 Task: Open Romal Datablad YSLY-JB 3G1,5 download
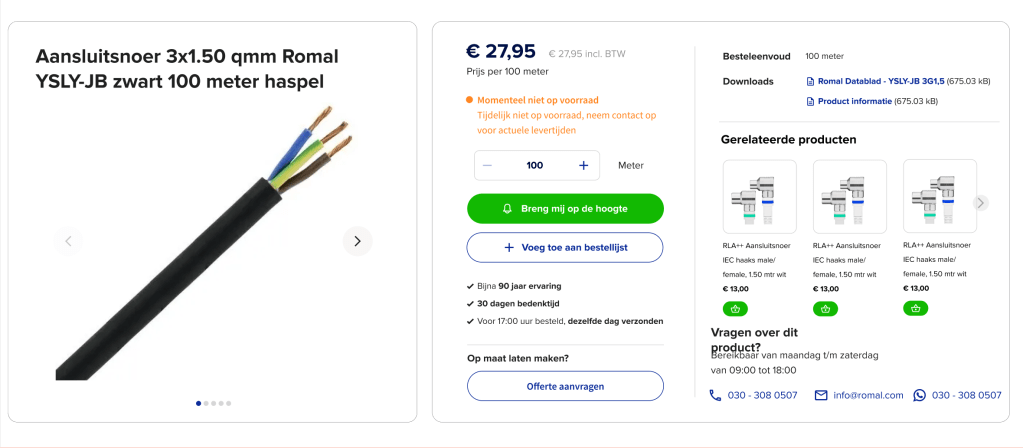[x=875, y=81]
